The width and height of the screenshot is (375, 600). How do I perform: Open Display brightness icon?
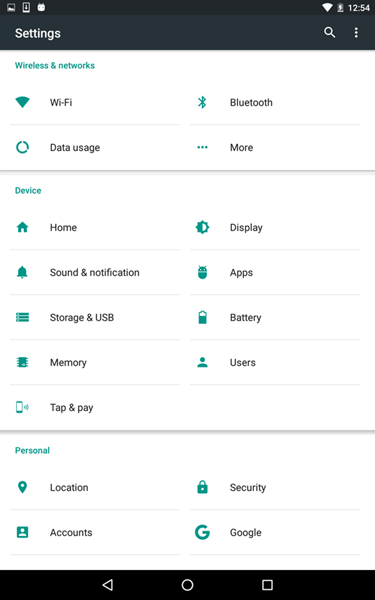click(202, 227)
